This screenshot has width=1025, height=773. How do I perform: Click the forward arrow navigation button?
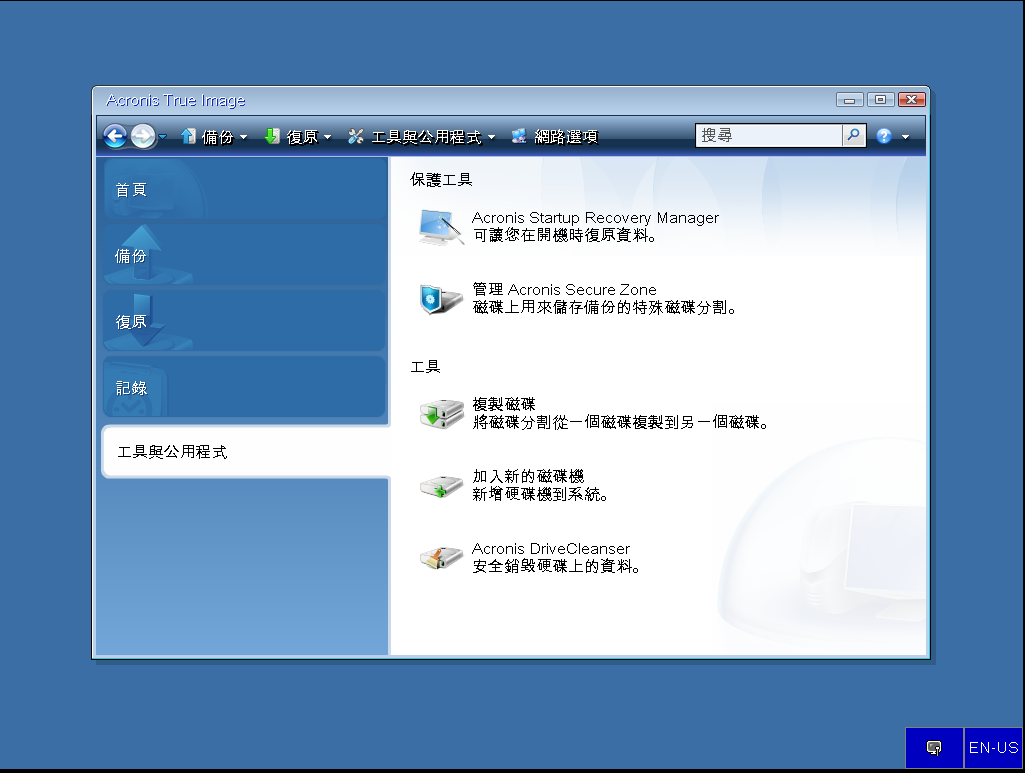tap(143, 137)
